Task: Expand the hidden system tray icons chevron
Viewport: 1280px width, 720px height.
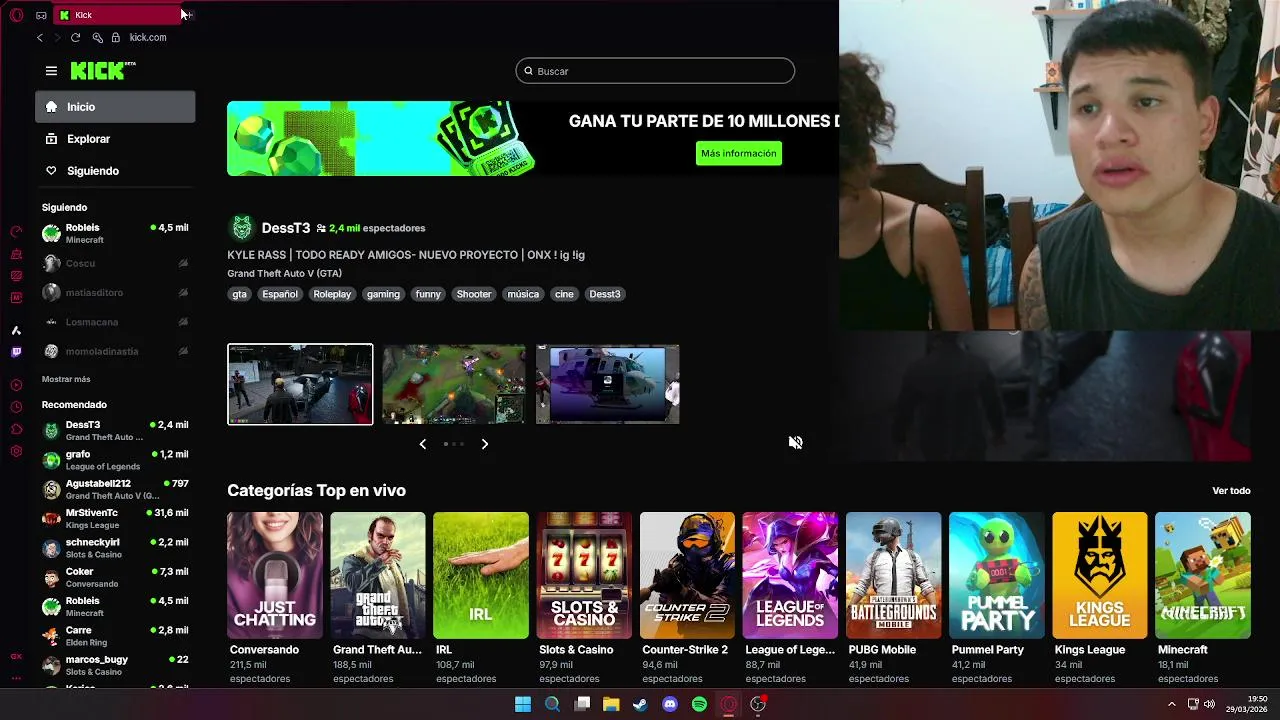Action: [1172, 704]
